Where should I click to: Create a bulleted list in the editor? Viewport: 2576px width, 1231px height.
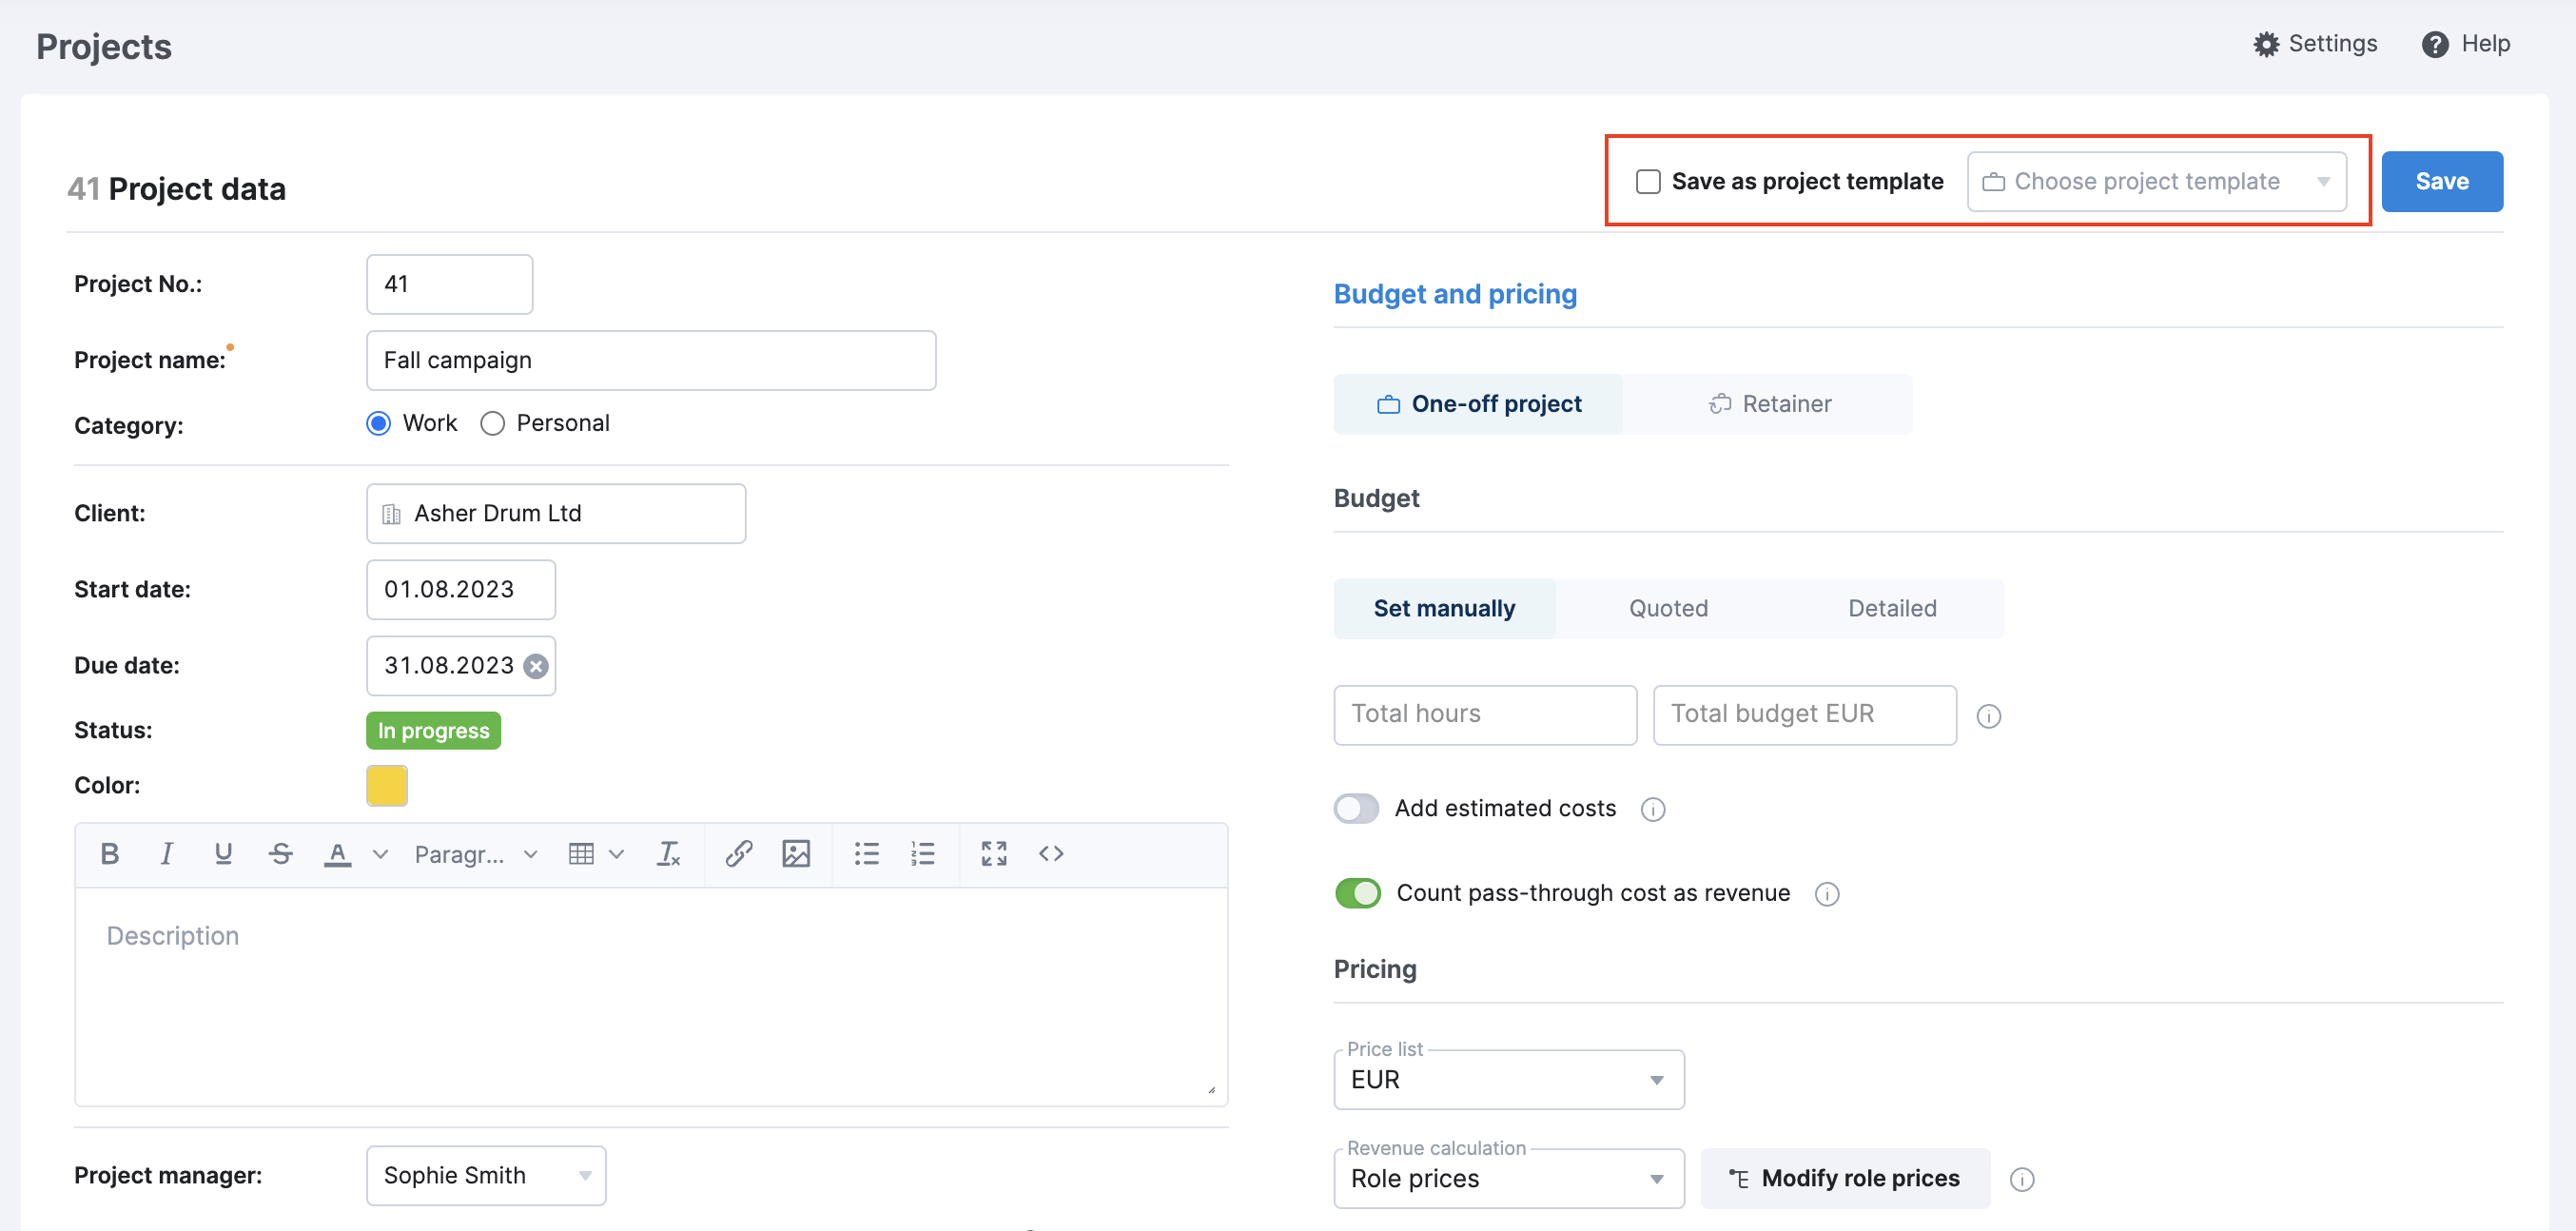(866, 854)
